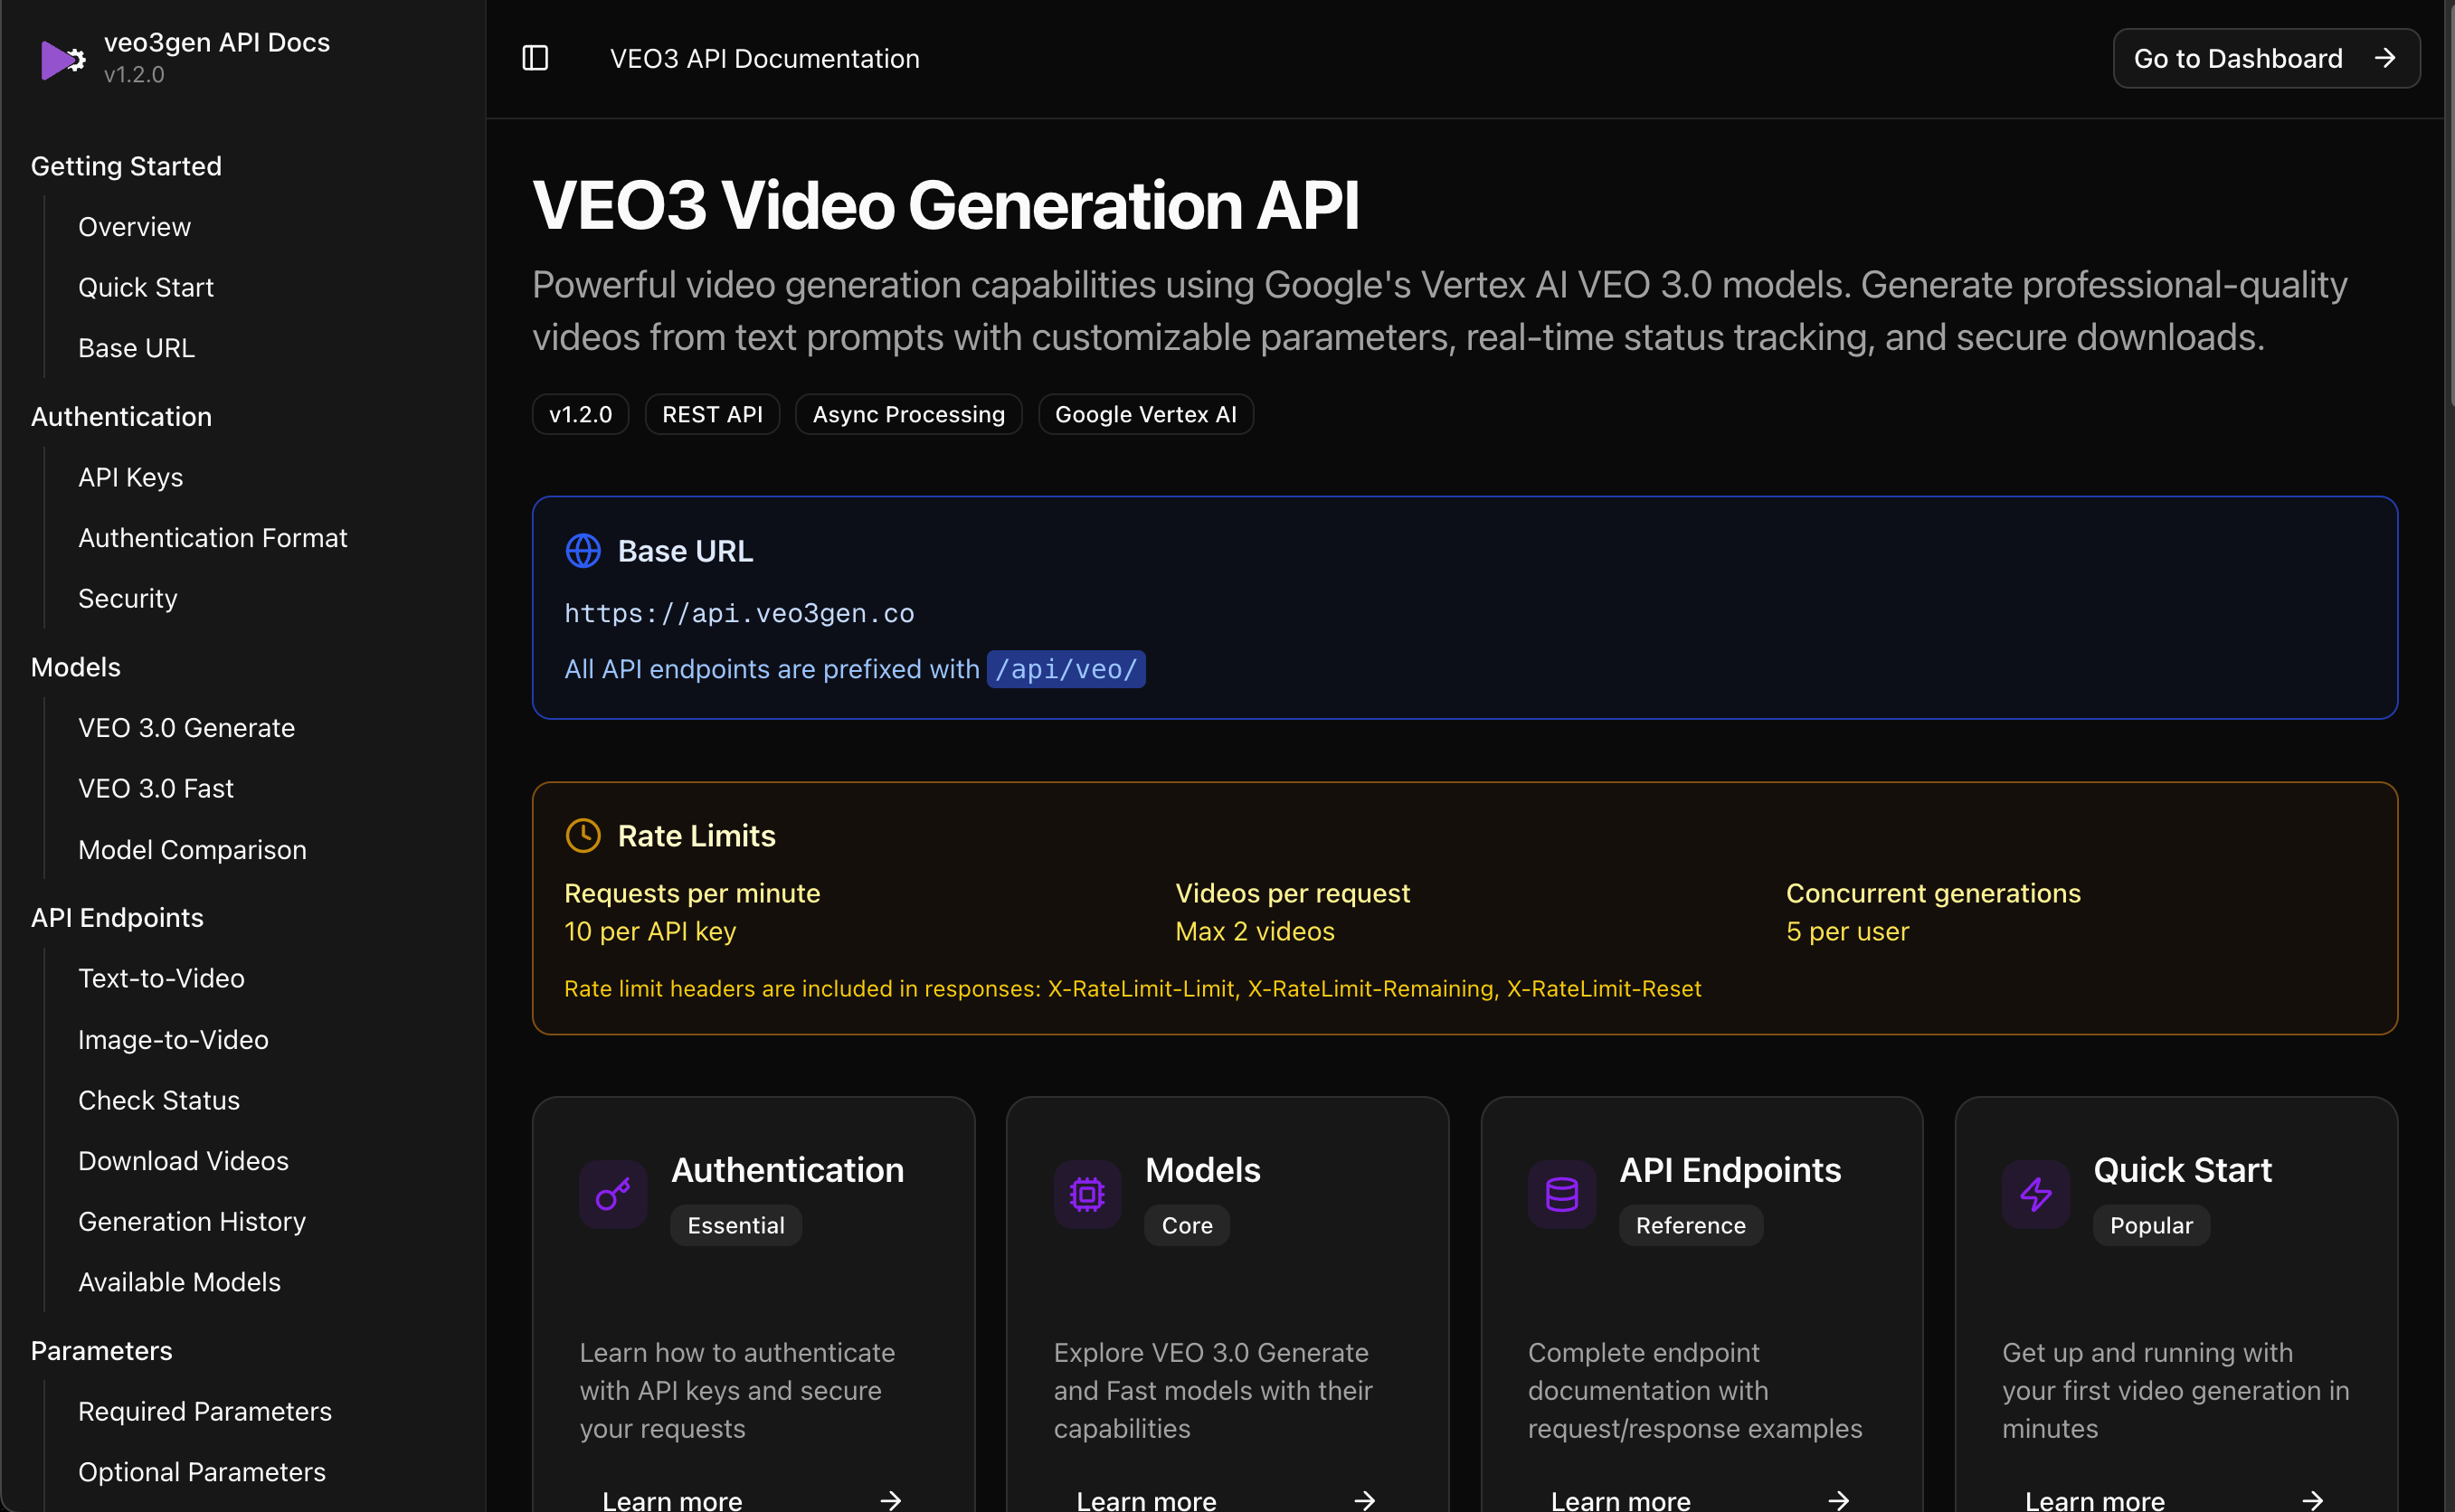Image resolution: width=2455 pixels, height=1512 pixels.
Task: Click the Rate Limits clock icon
Action: point(583,835)
